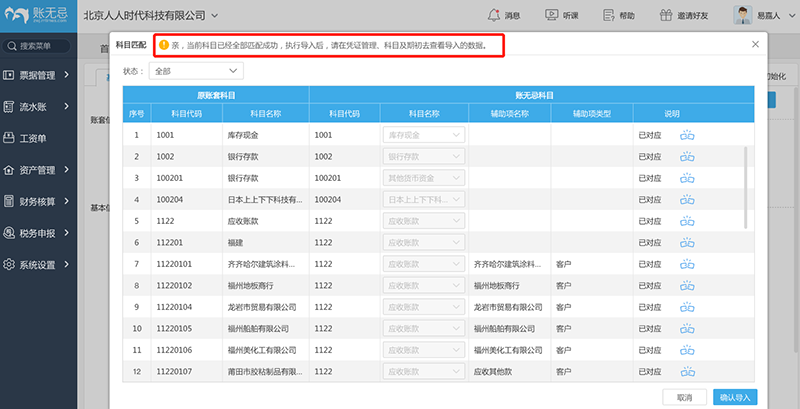
Task: Click cell 龙岩市贸易有限公司 in 原账套 column
Action: point(262,307)
